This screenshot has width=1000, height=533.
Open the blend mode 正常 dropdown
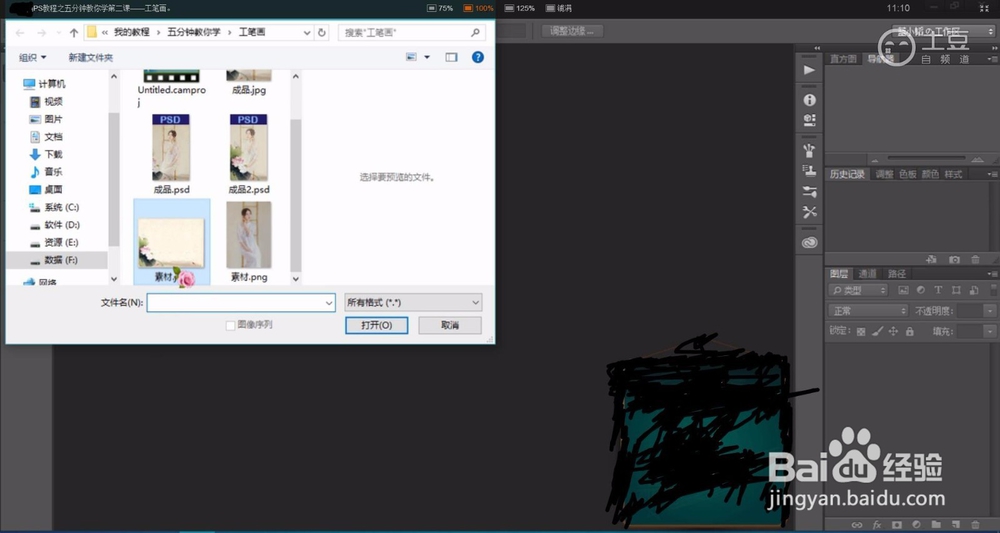867,311
